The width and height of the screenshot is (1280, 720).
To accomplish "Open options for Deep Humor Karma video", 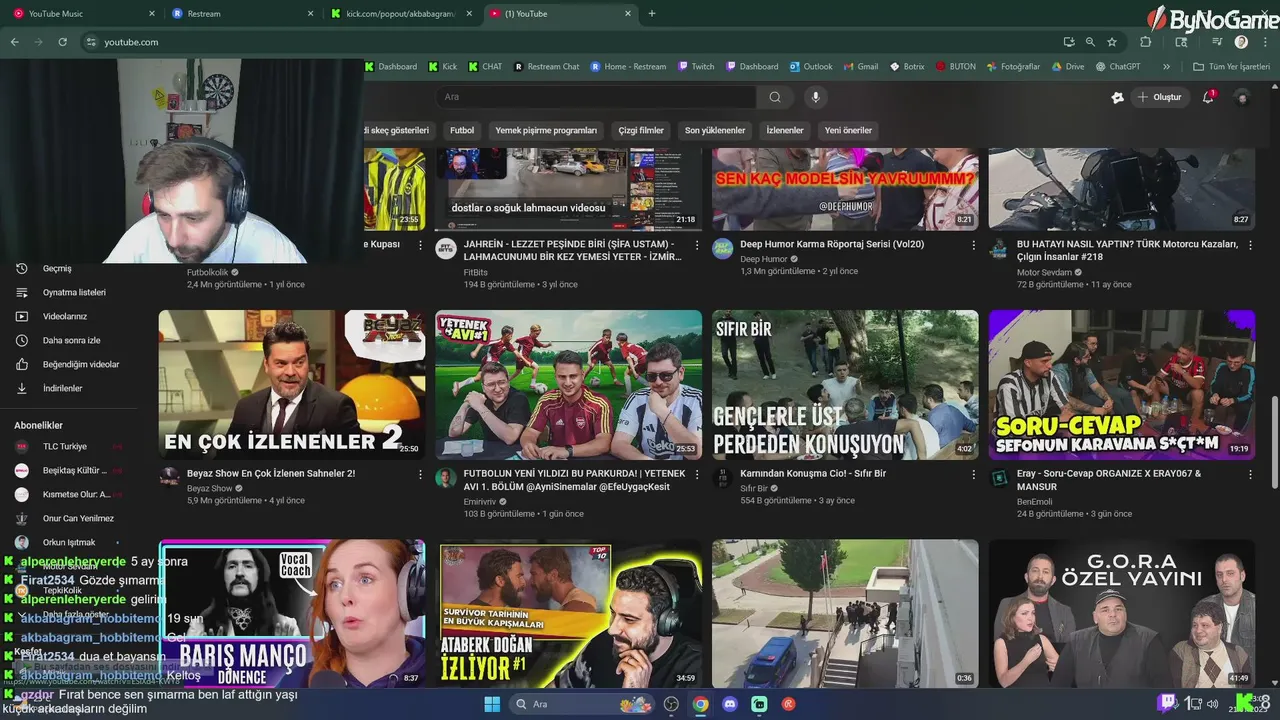I will 974,245.
